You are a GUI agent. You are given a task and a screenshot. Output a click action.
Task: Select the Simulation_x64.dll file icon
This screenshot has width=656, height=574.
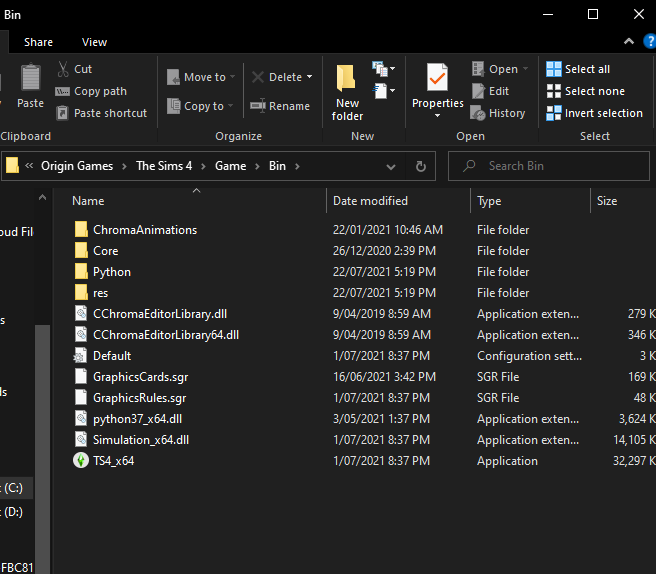click(x=81, y=439)
